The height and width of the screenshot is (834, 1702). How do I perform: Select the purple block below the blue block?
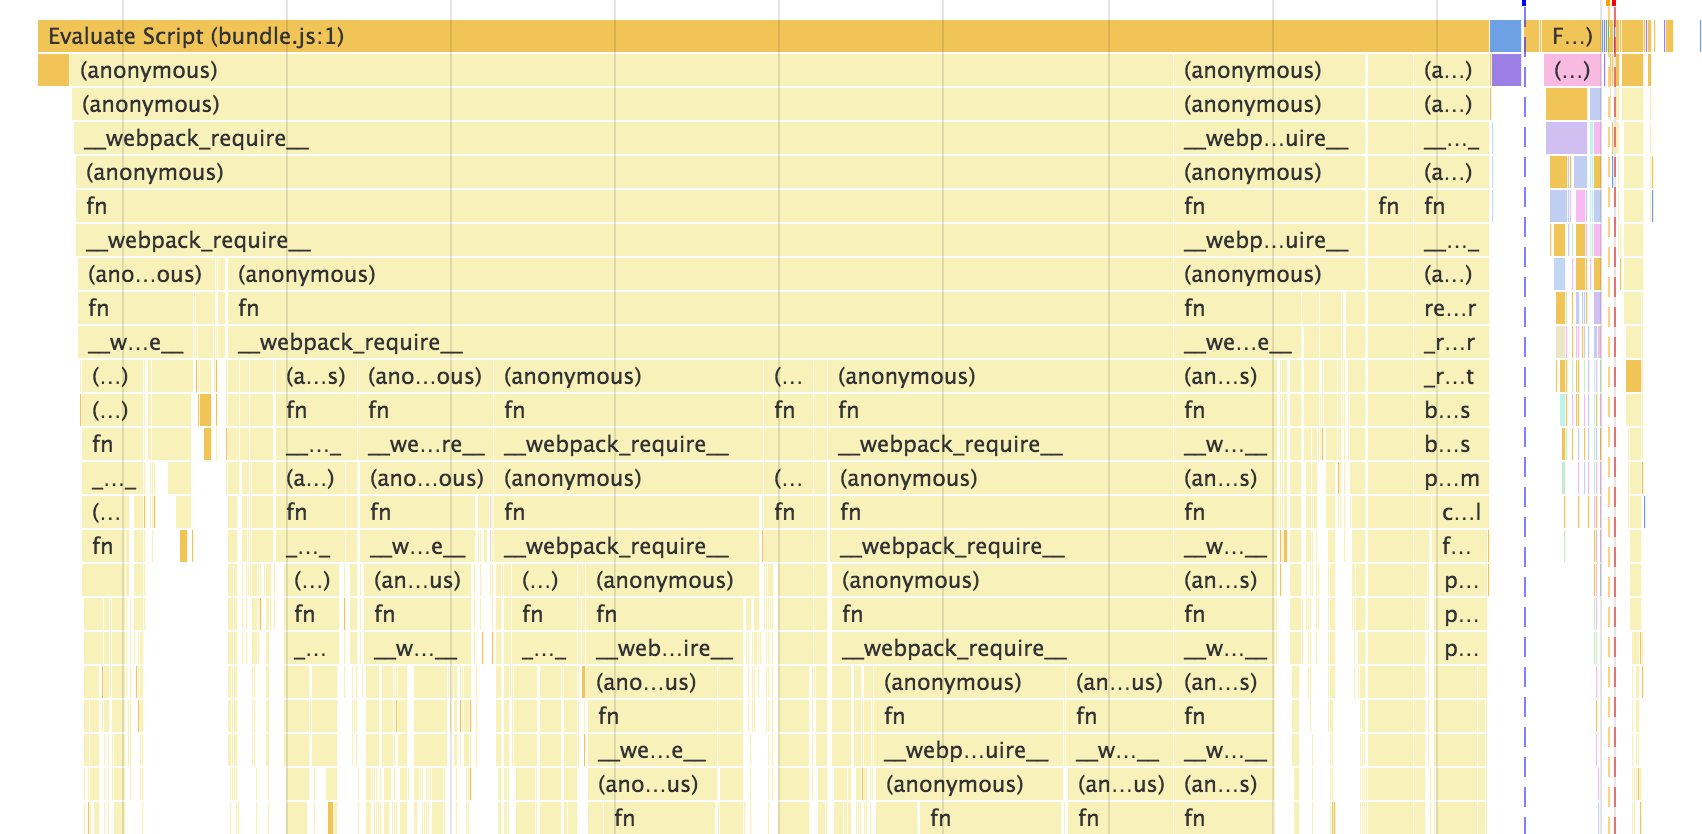click(x=1506, y=70)
